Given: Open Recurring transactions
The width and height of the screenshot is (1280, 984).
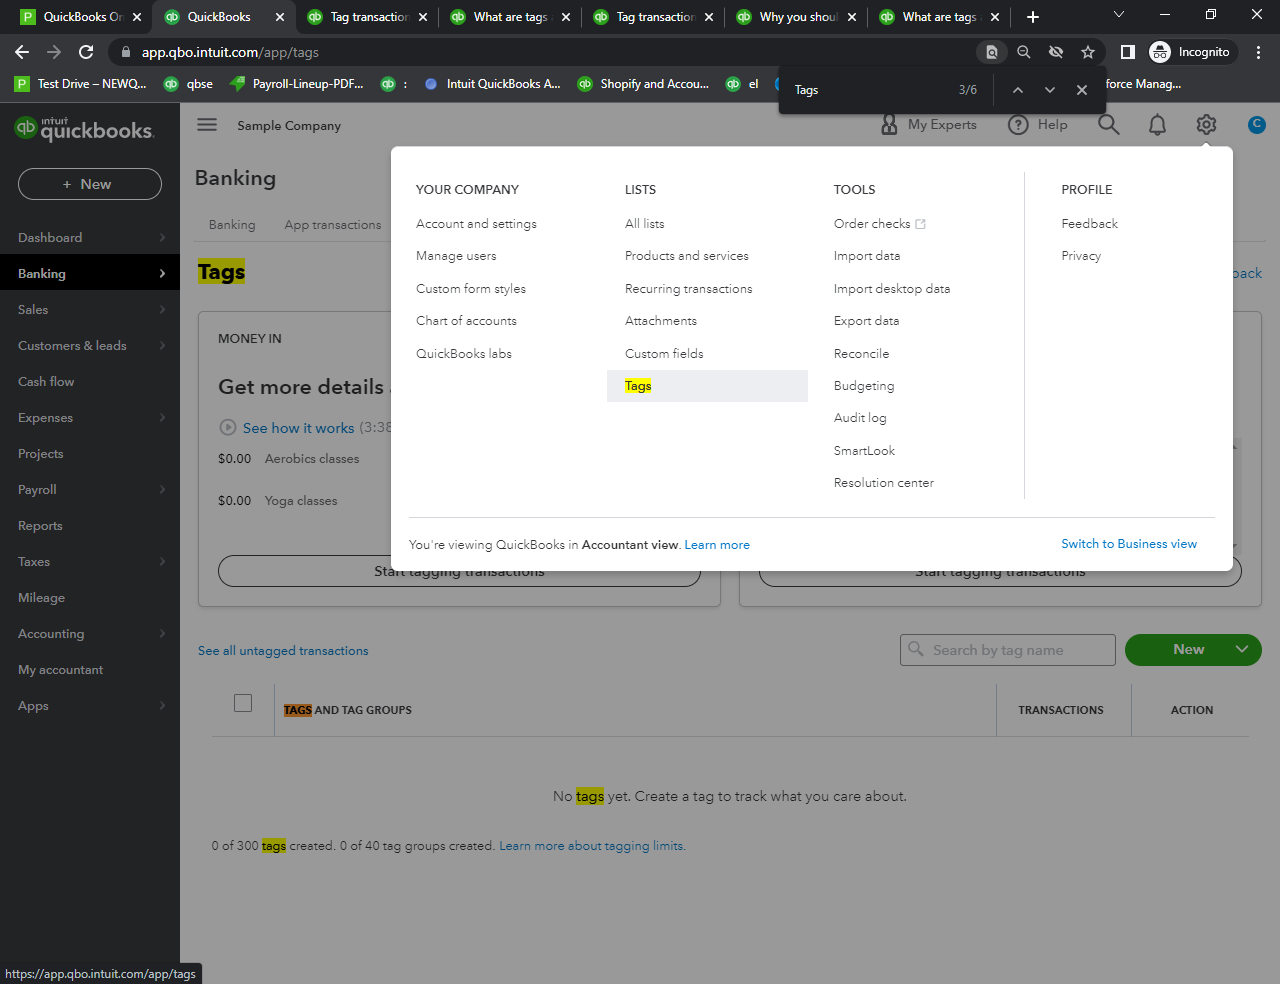Looking at the screenshot, I should coord(689,289).
